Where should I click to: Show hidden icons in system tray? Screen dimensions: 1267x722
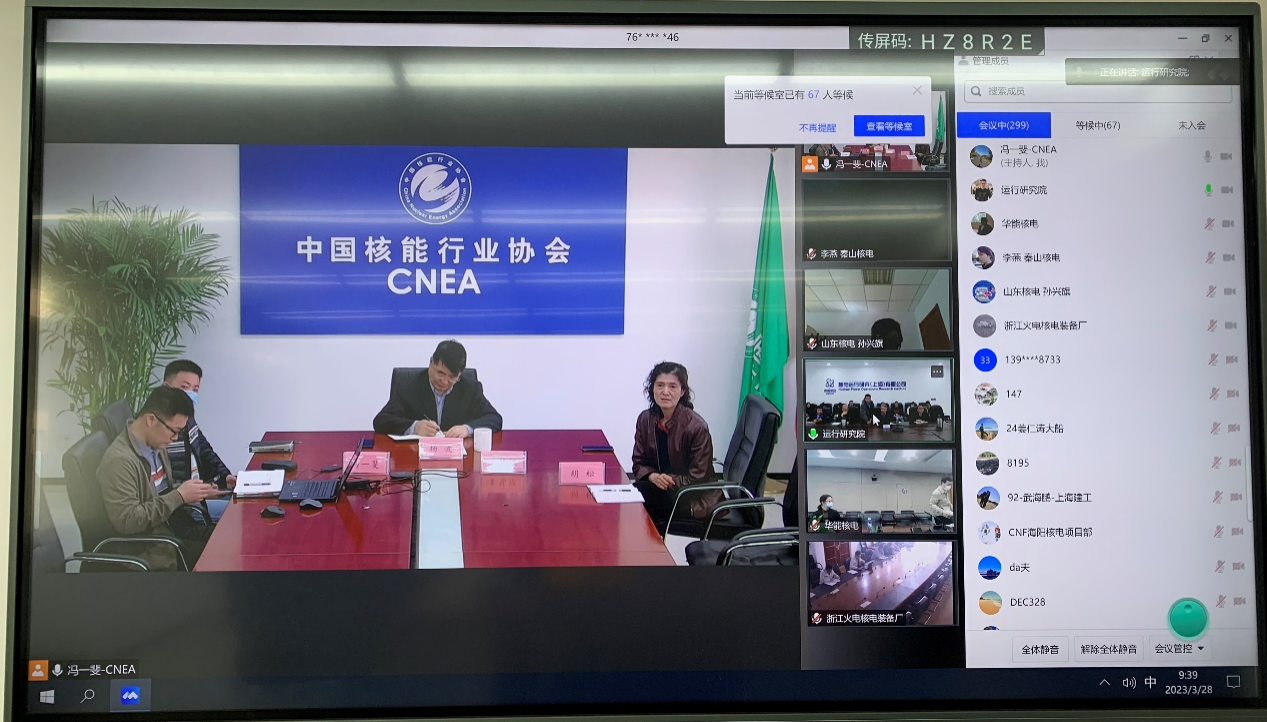(x=1104, y=683)
